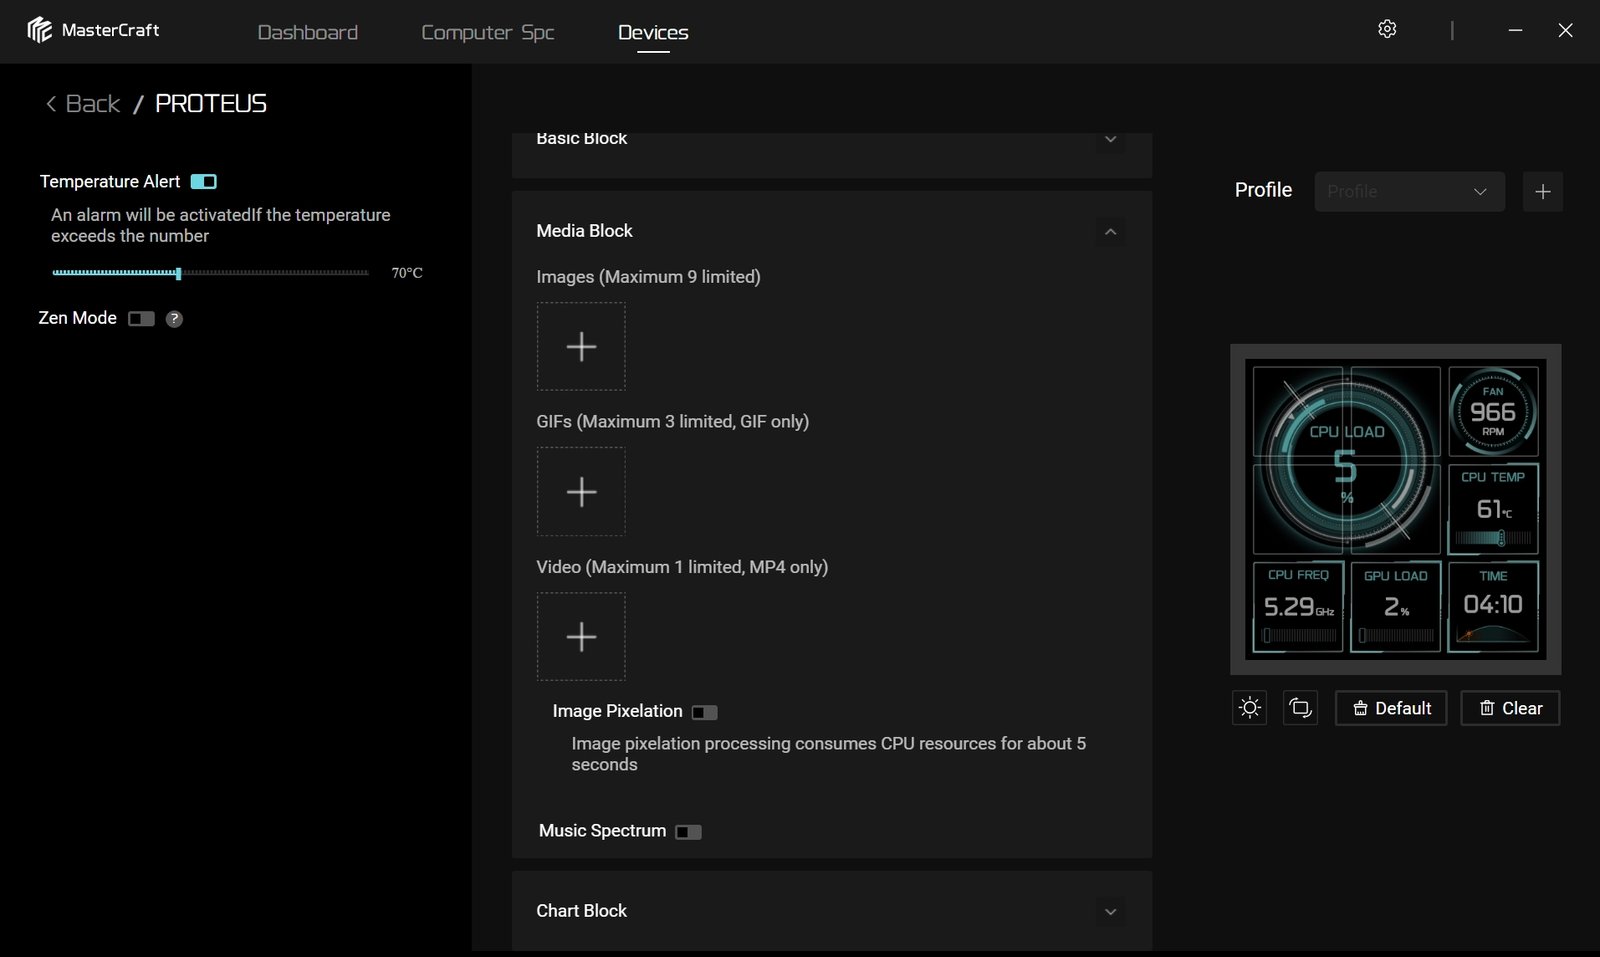Add a new profile with plus button
The width and height of the screenshot is (1600, 957).
pos(1542,191)
